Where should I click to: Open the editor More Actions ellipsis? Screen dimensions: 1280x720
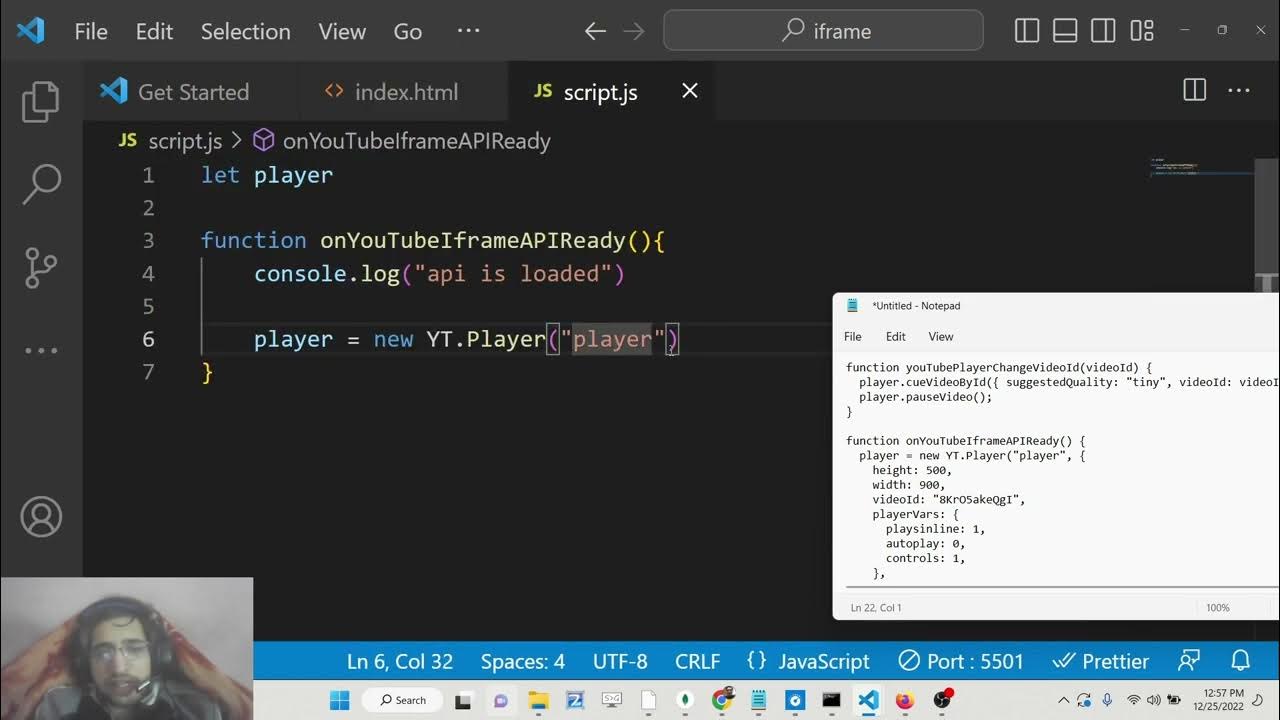(1239, 91)
